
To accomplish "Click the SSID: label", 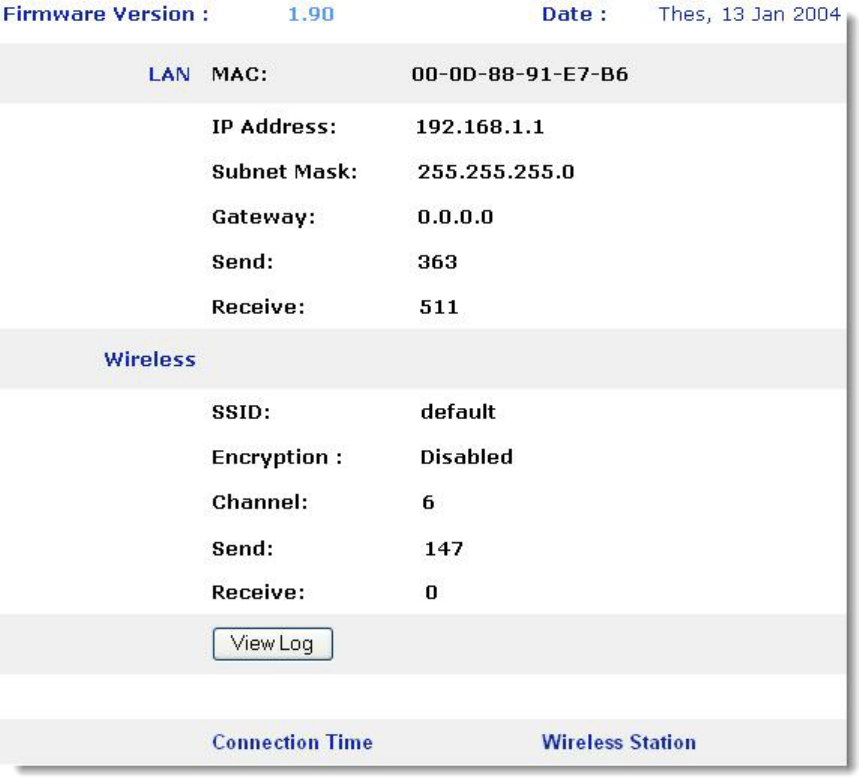I will [x=241, y=412].
